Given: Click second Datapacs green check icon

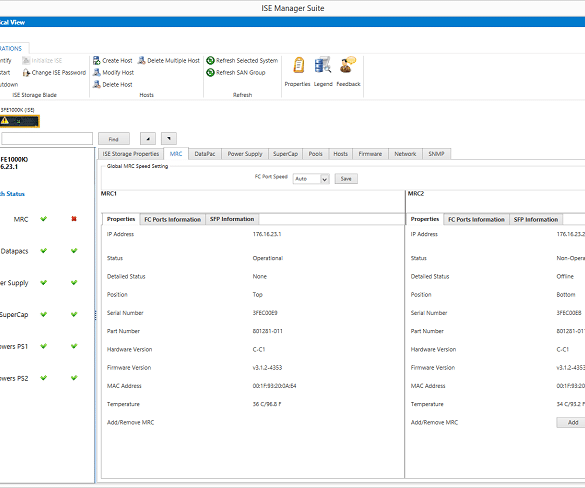Looking at the screenshot, I should (x=74, y=251).
